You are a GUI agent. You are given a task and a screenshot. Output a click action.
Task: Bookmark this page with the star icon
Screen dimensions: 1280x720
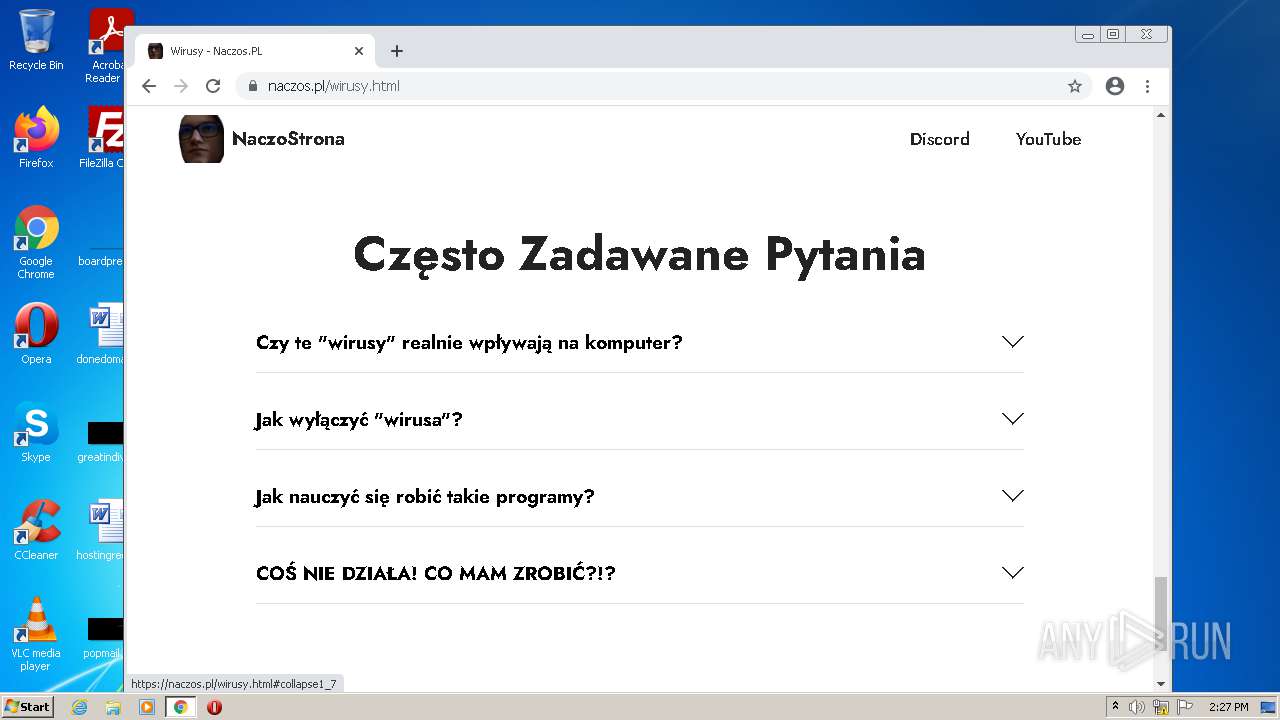tap(1075, 86)
